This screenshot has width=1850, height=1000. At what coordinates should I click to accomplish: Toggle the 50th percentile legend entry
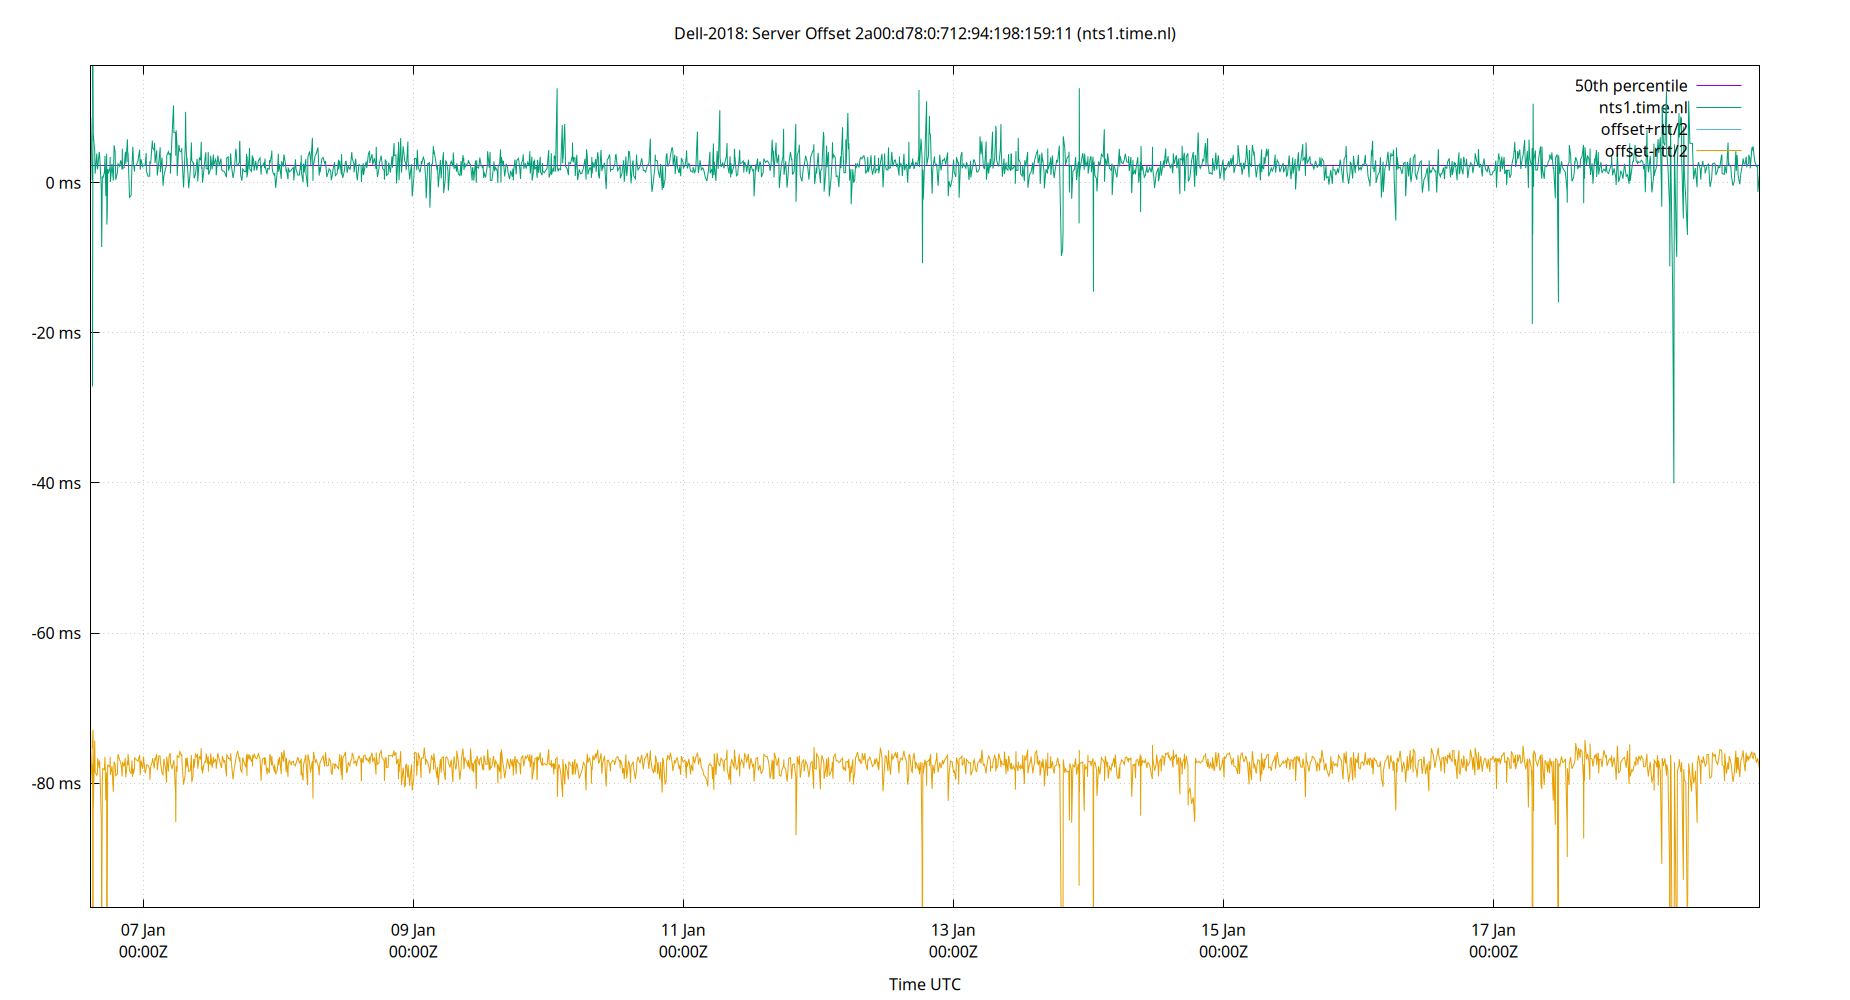click(1632, 85)
